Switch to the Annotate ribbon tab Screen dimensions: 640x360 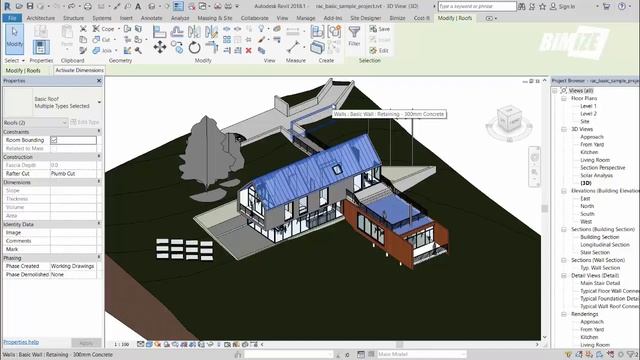(x=151, y=18)
